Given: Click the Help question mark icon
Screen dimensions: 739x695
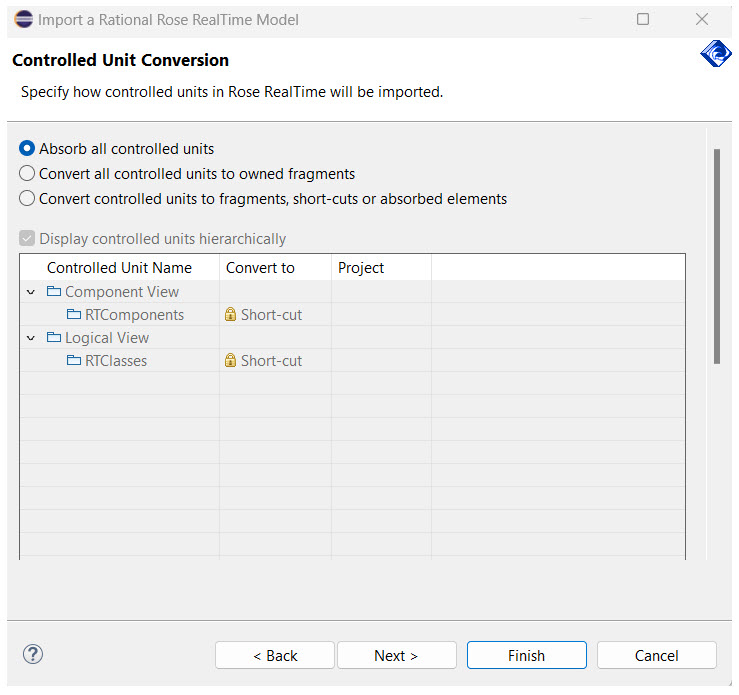Looking at the screenshot, I should click(x=33, y=655).
